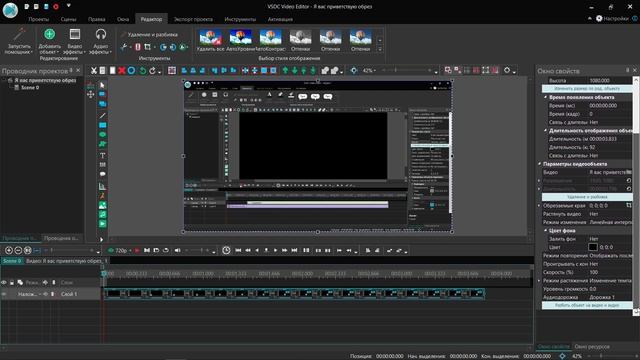Select the Line drawing tool in left toolbar
The height and width of the screenshot is (360, 640).
[x=102, y=116]
